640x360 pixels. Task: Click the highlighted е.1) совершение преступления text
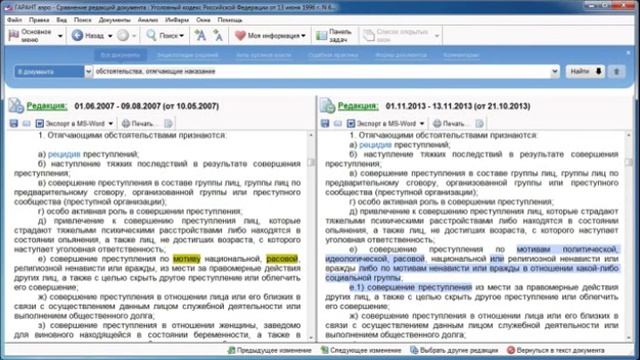[410, 287]
